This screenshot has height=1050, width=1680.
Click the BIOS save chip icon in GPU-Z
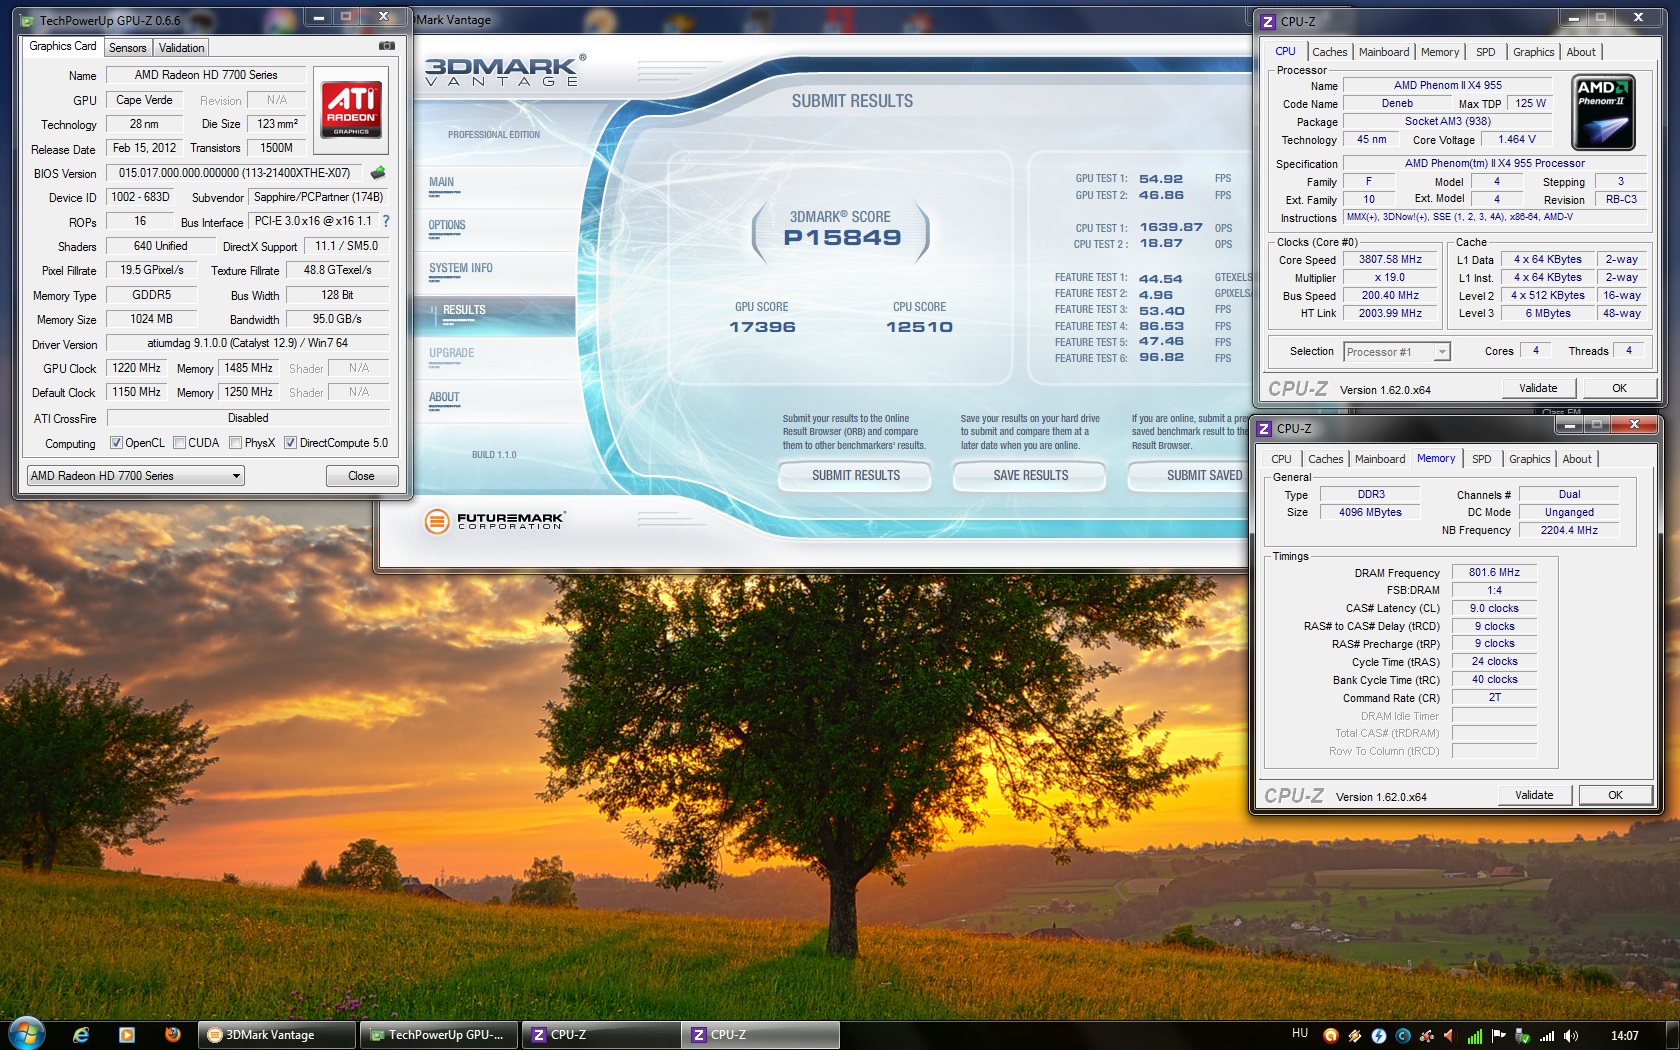(x=378, y=173)
